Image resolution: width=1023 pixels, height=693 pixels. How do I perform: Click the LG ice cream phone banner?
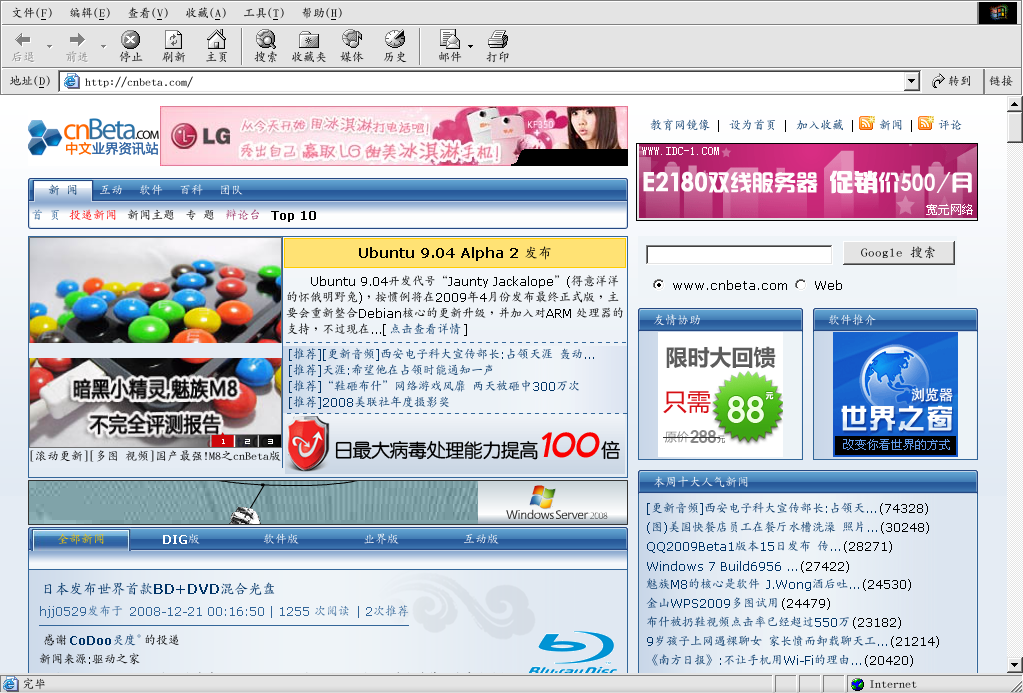coord(394,136)
